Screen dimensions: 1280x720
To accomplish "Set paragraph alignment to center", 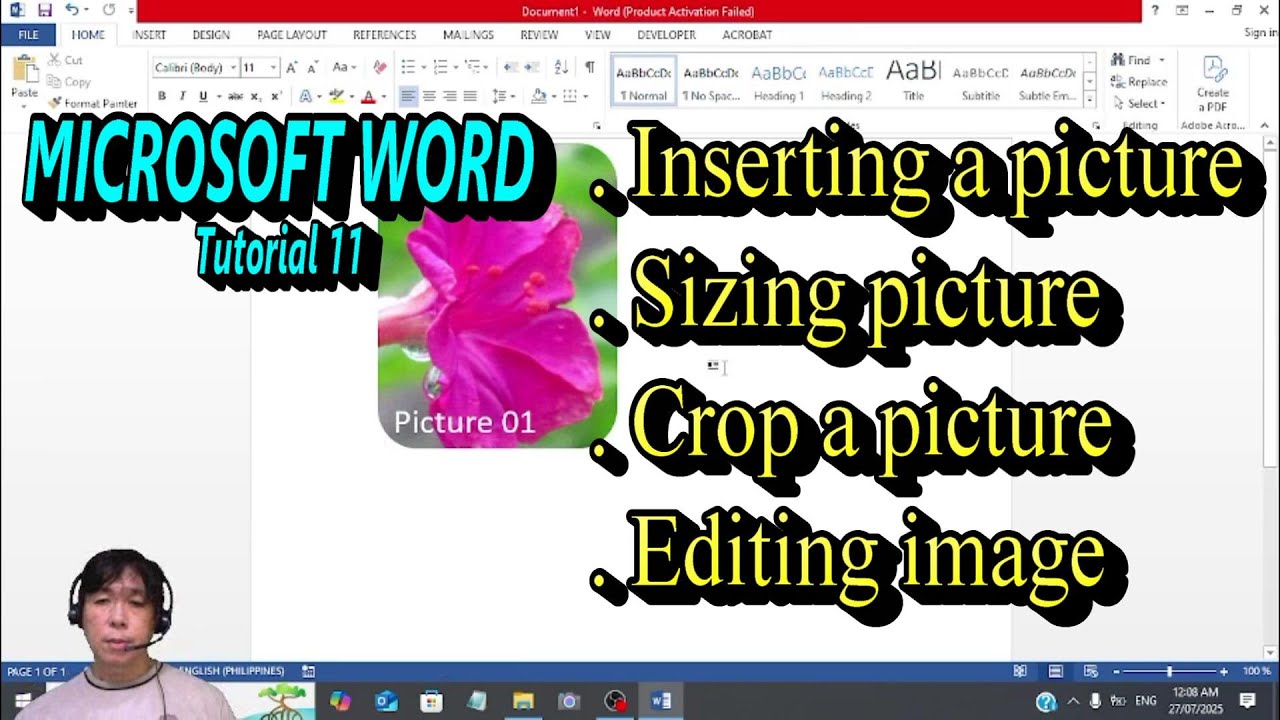I will [x=429, y=96].
